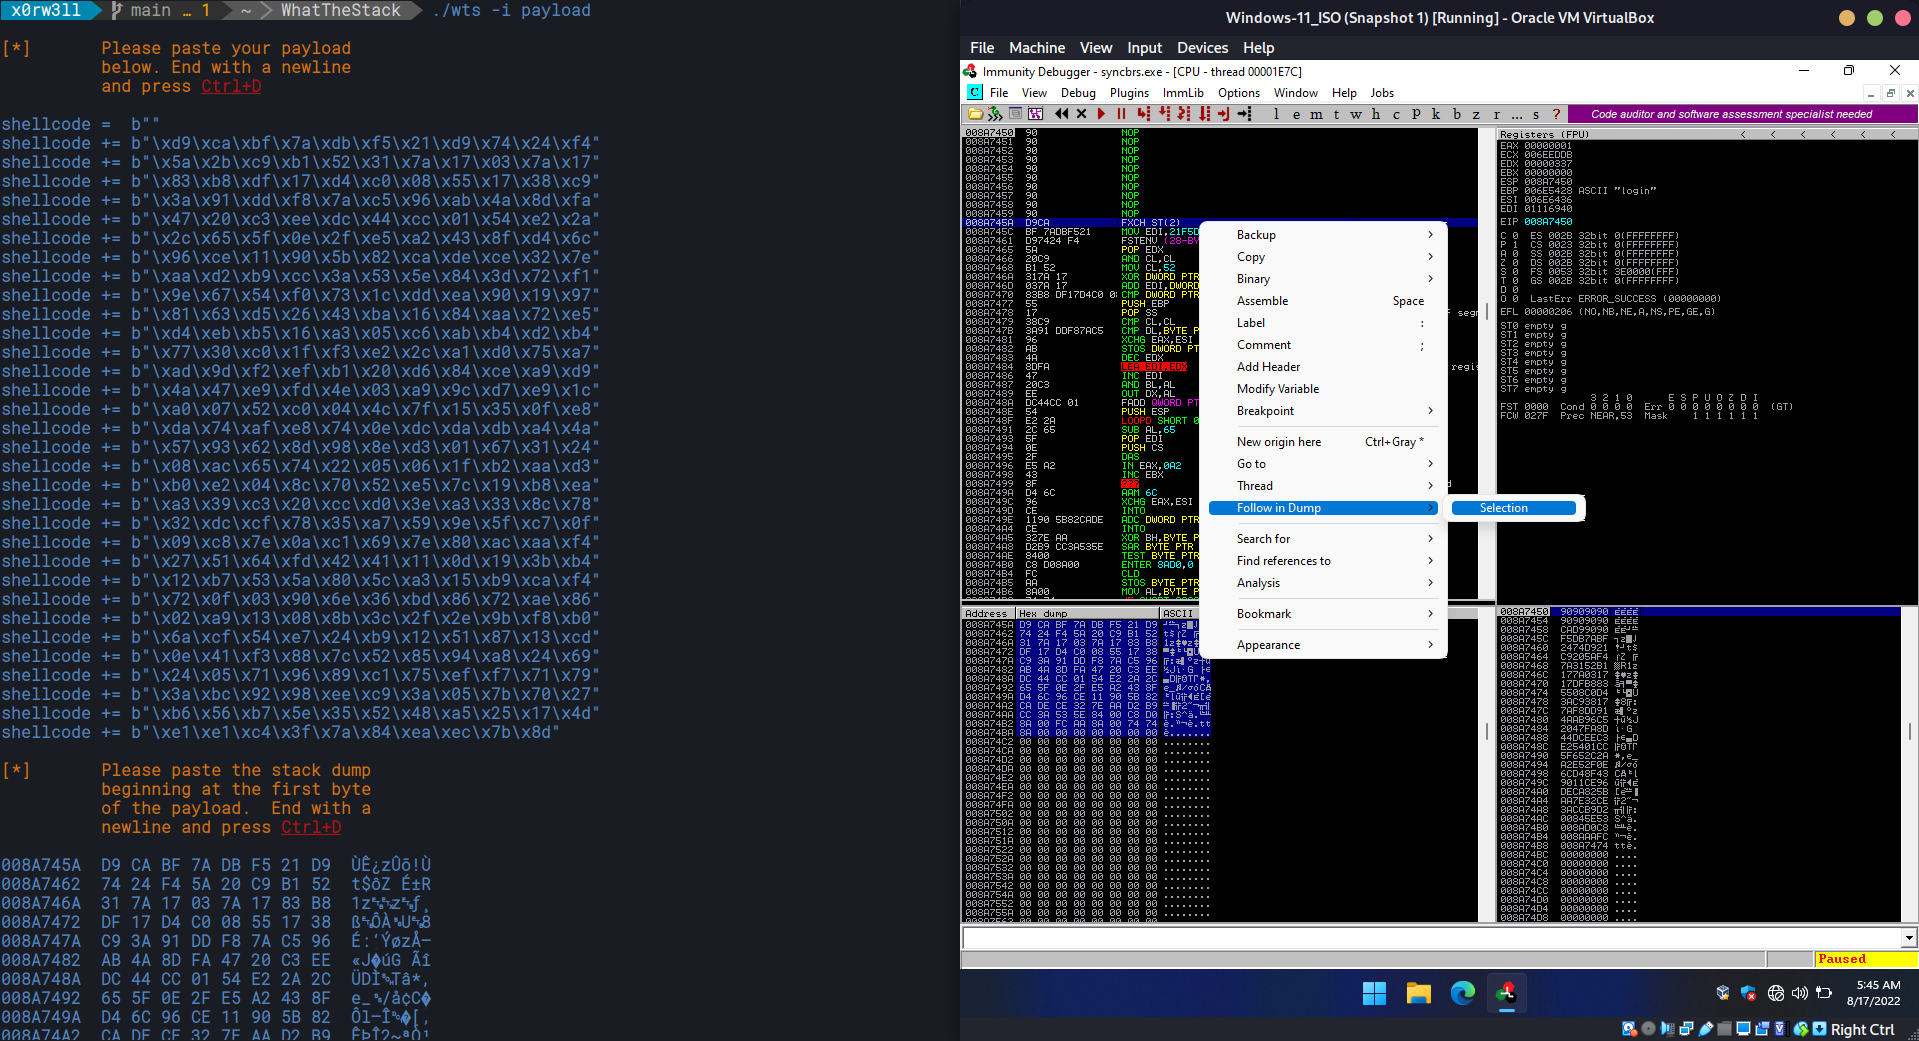Open File Explorer from VM taskbar
Viewport: 1919px width, 1041px height.
point(1418,993)
